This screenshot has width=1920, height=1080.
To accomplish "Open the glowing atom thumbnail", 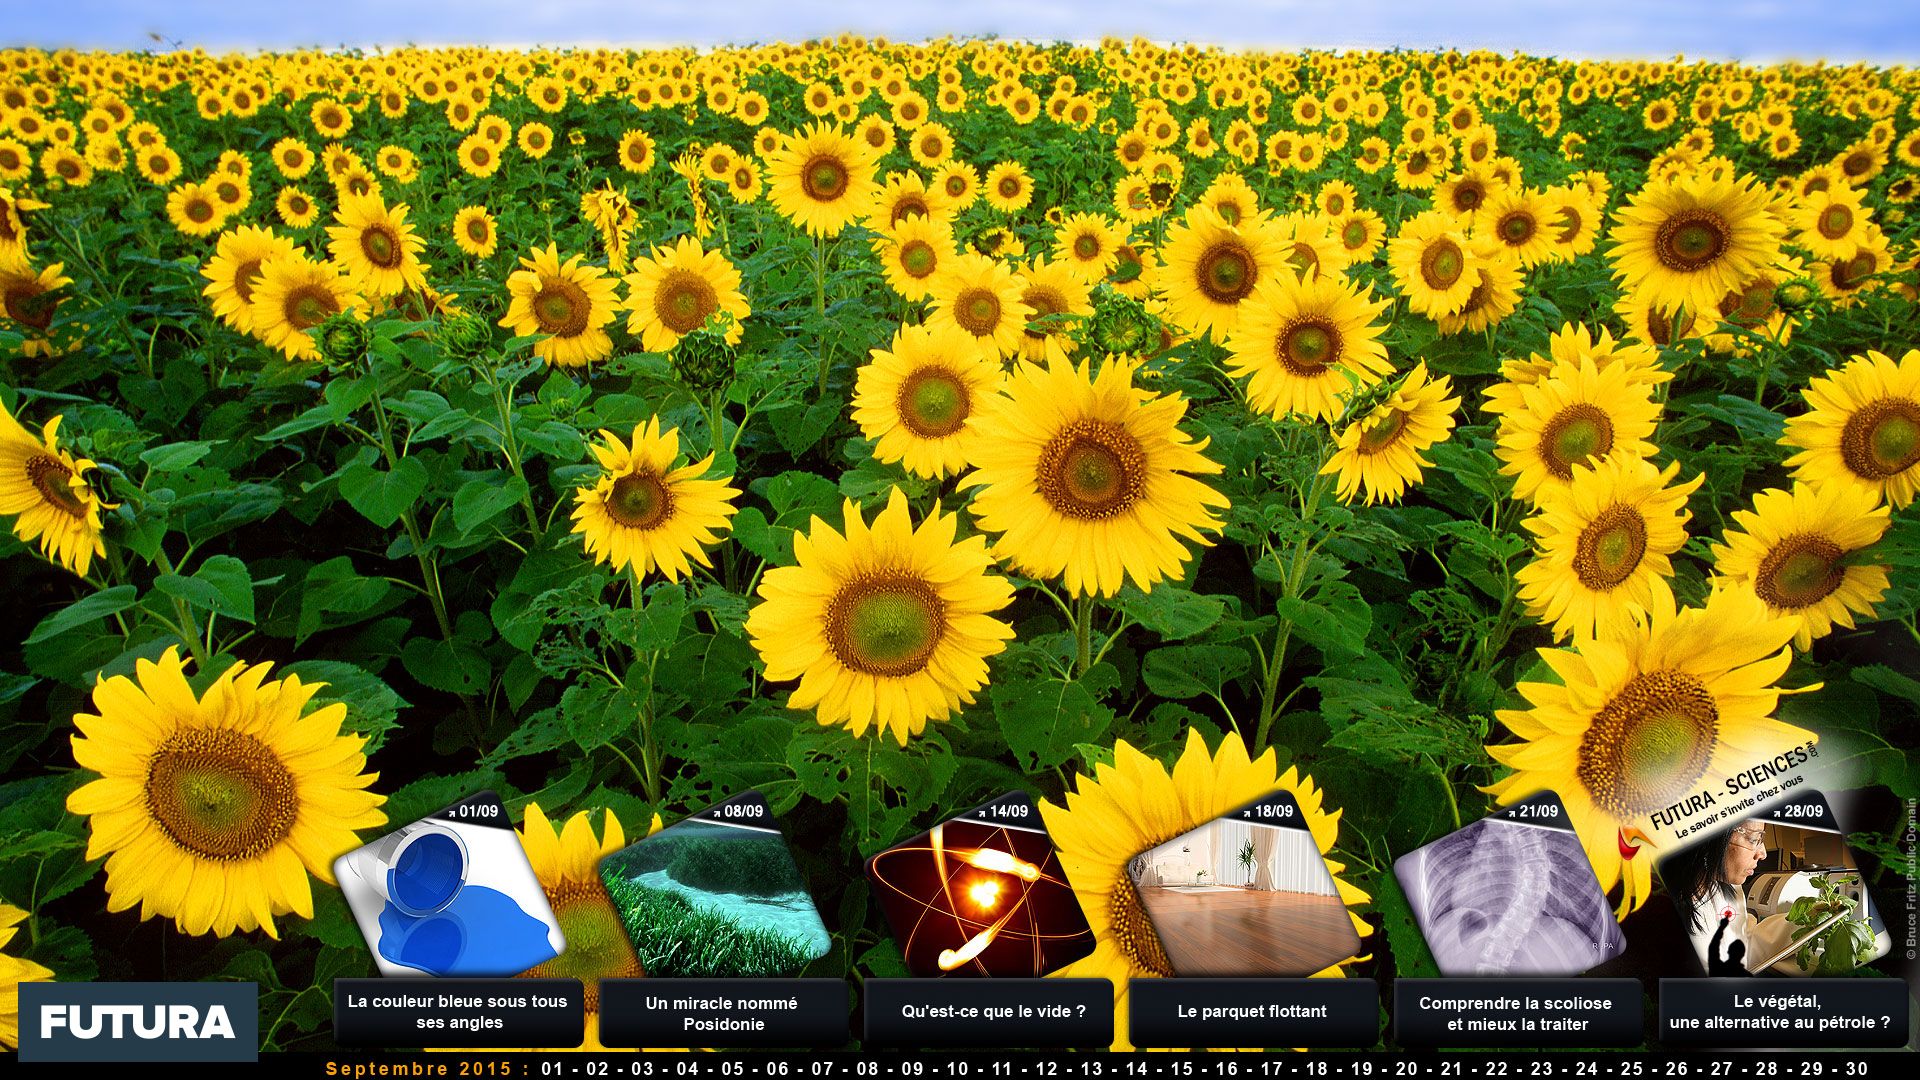I will pyautogui.click(x=980, y=898).
